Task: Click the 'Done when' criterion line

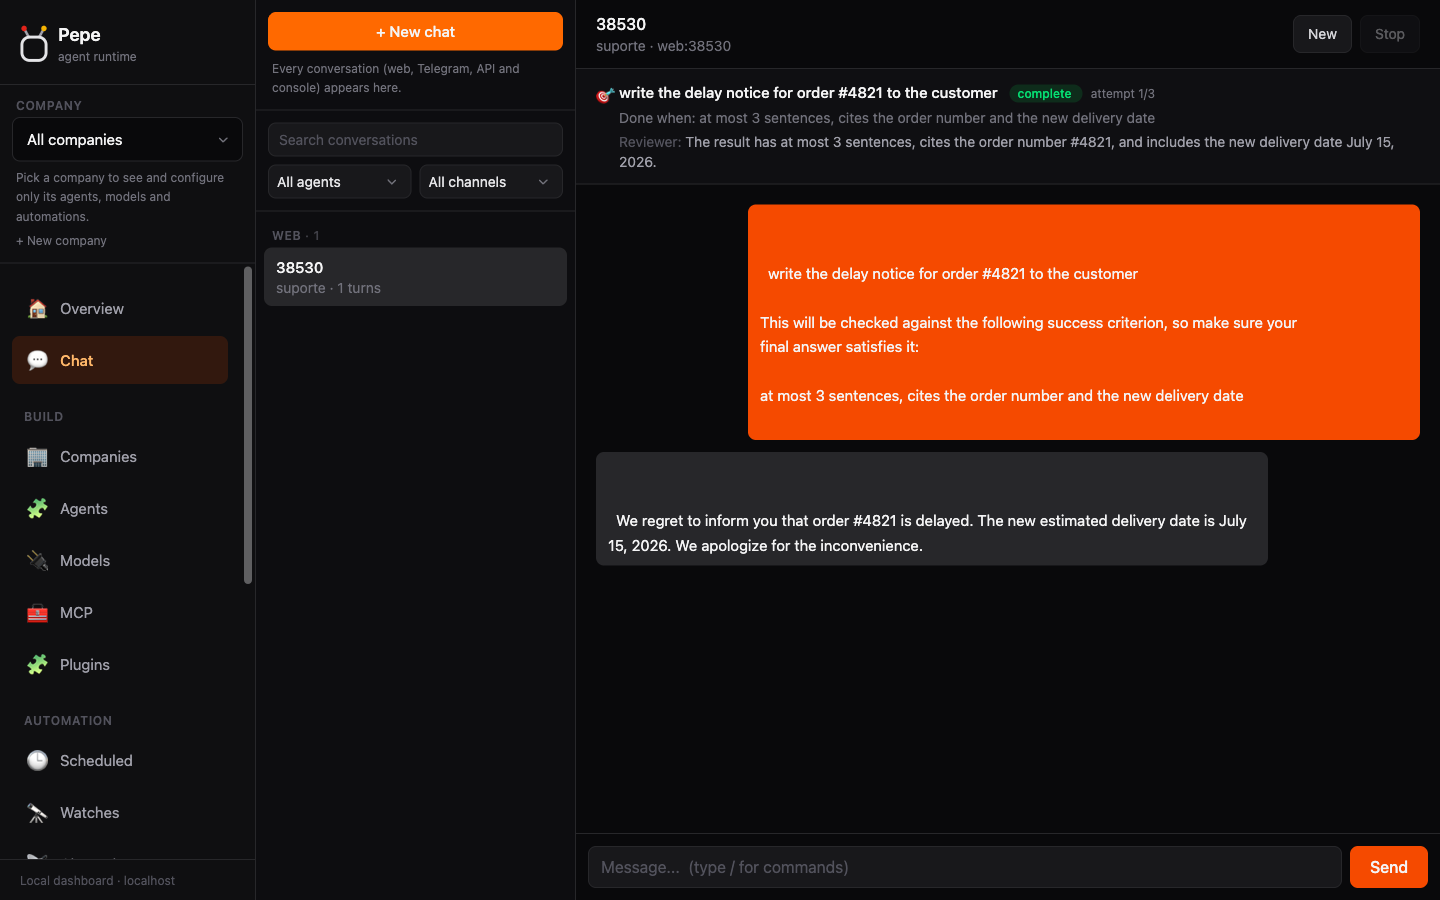Action: point(887,118)
